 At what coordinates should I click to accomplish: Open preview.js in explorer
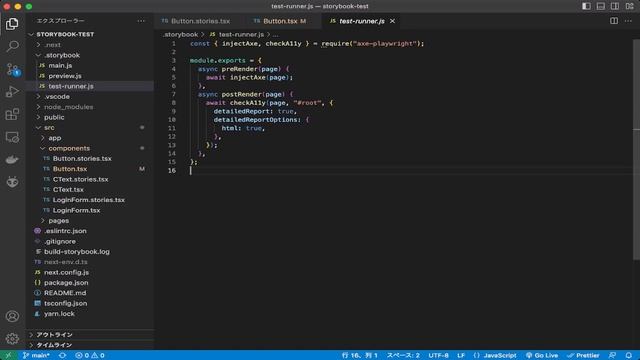(90, 76)
